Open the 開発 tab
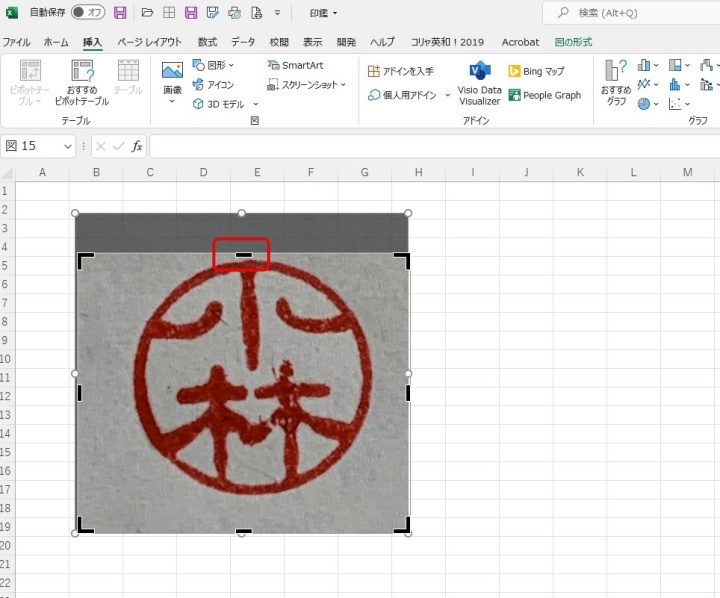The height and width of the screenshot is (598, 720). 346,42
